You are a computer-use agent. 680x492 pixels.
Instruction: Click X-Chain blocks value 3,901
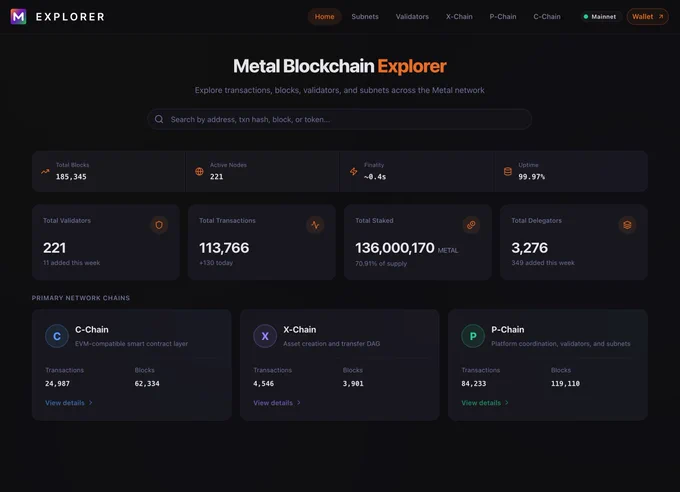[x=353, y=384]
